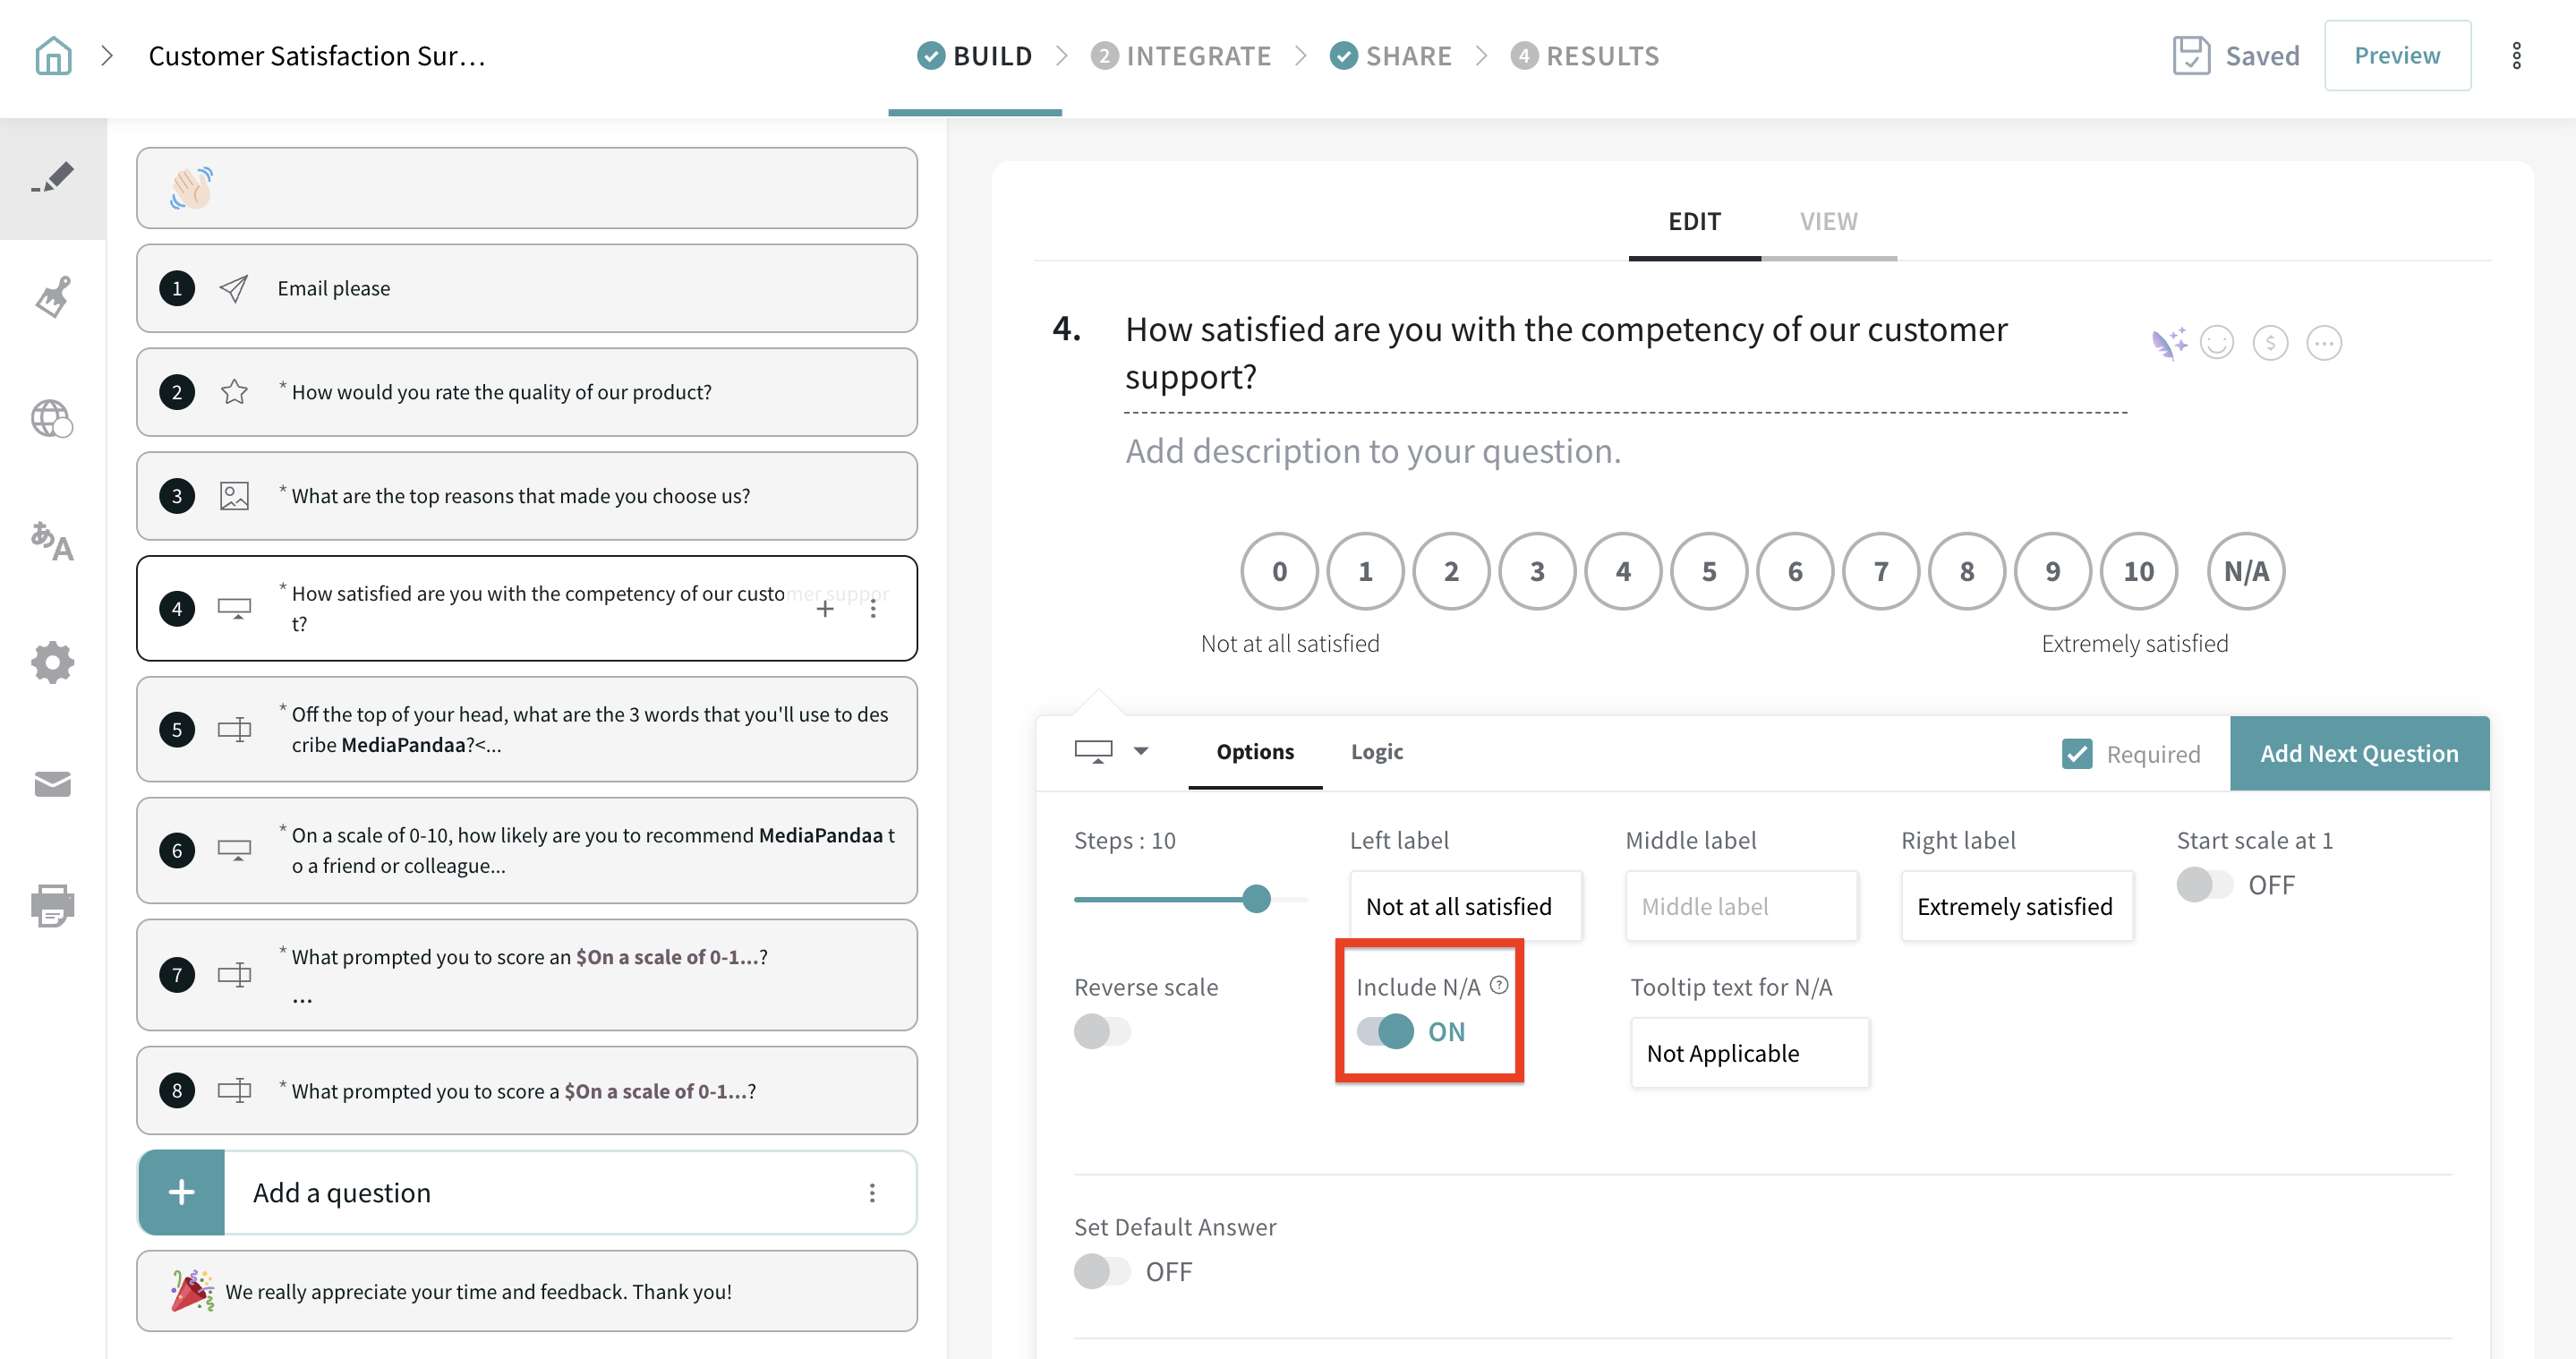Uncheck the Required checkbox
The image size is (2576, 1359).
pos(2076,753)
